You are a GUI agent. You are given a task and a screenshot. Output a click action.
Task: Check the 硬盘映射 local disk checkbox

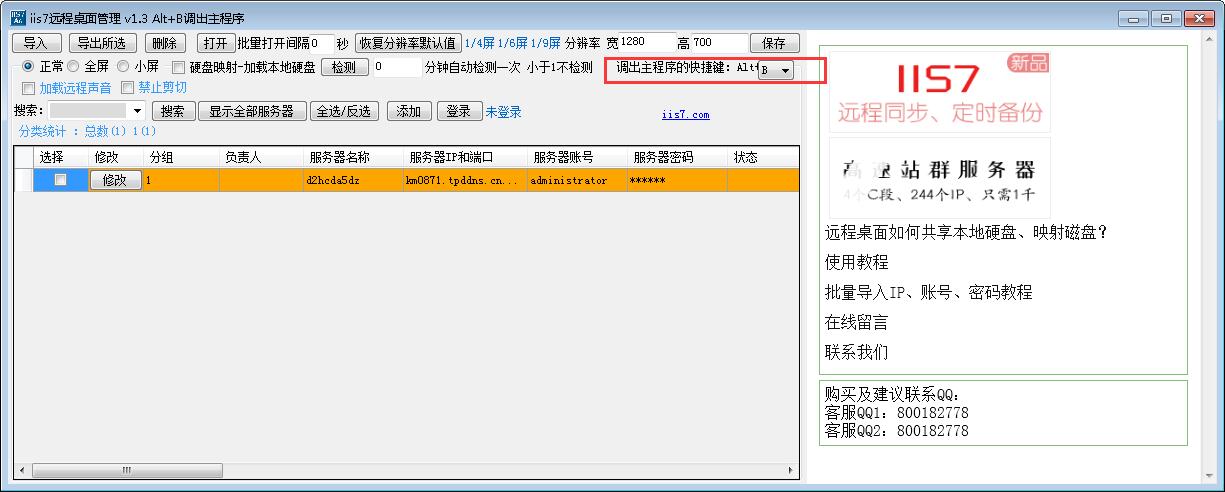point(178,68)
